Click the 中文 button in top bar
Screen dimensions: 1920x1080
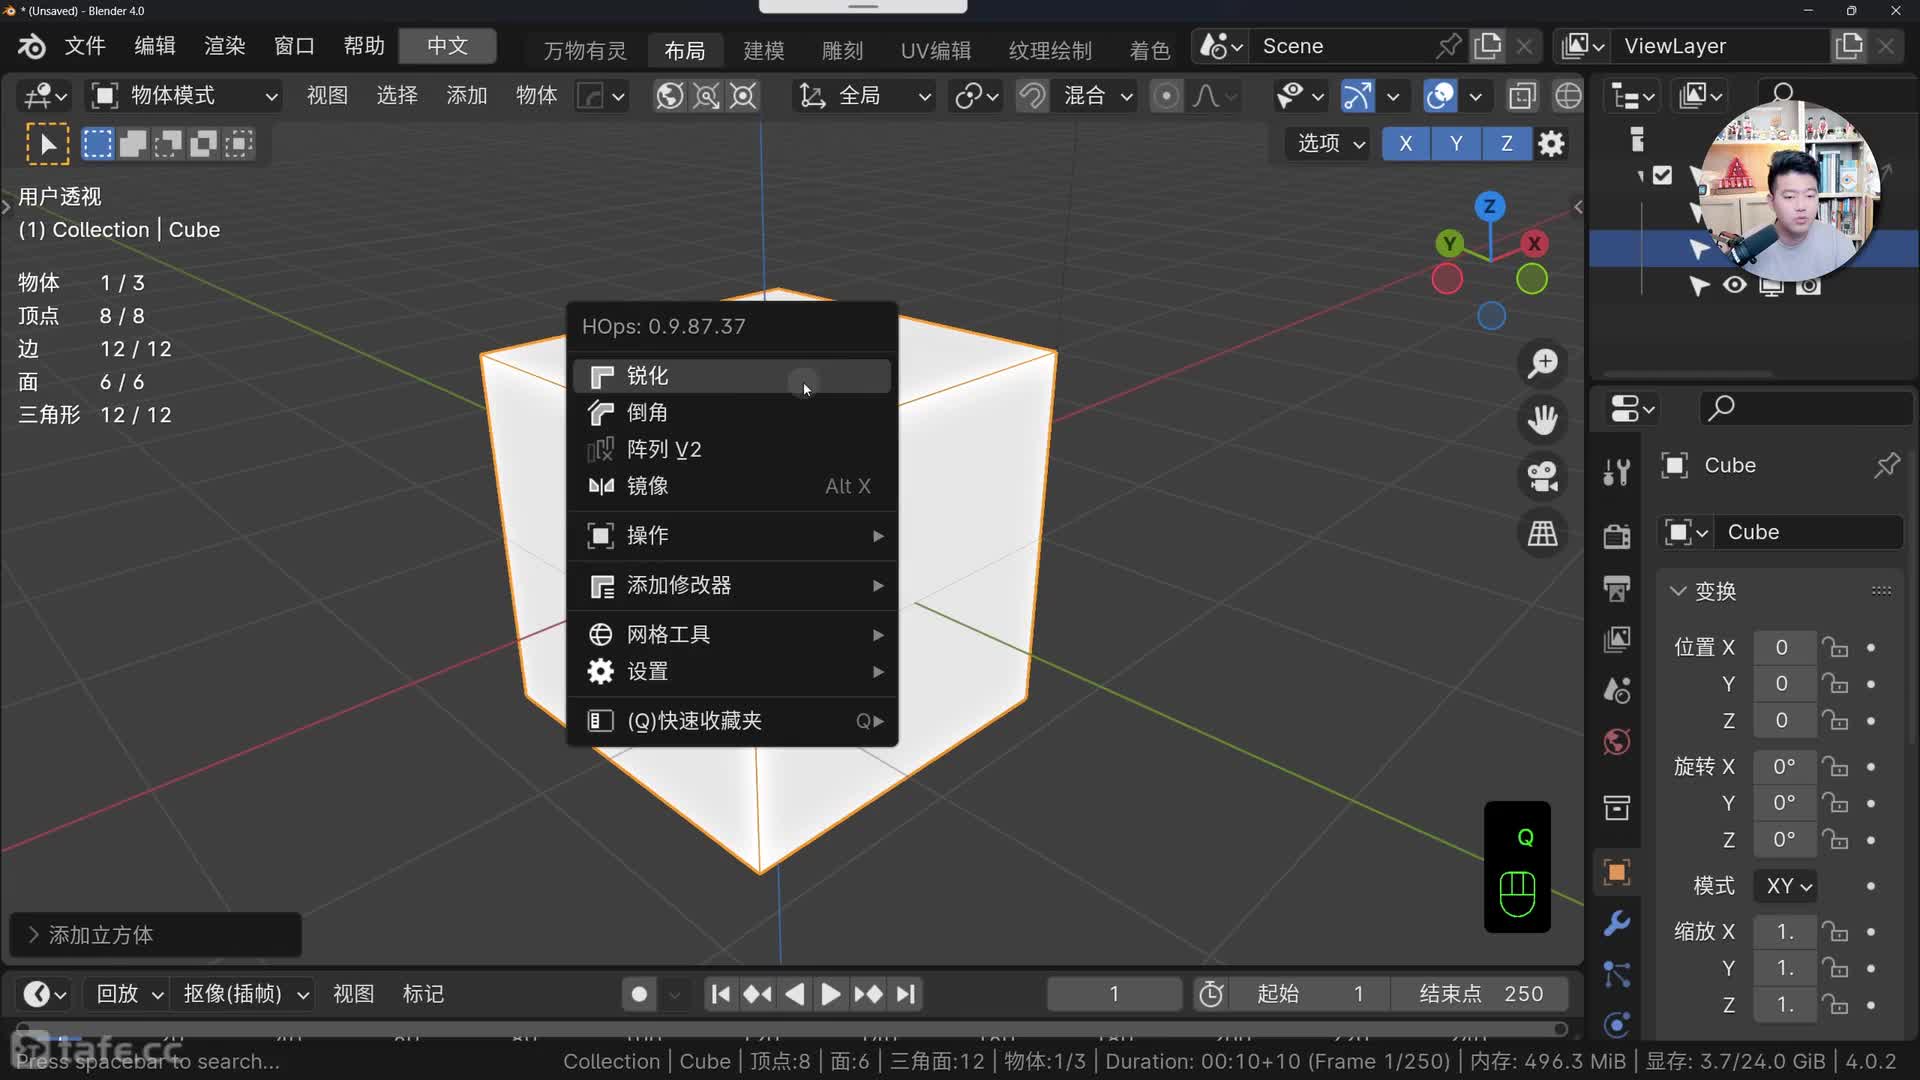pyautogui.click(x=447, y=46)
